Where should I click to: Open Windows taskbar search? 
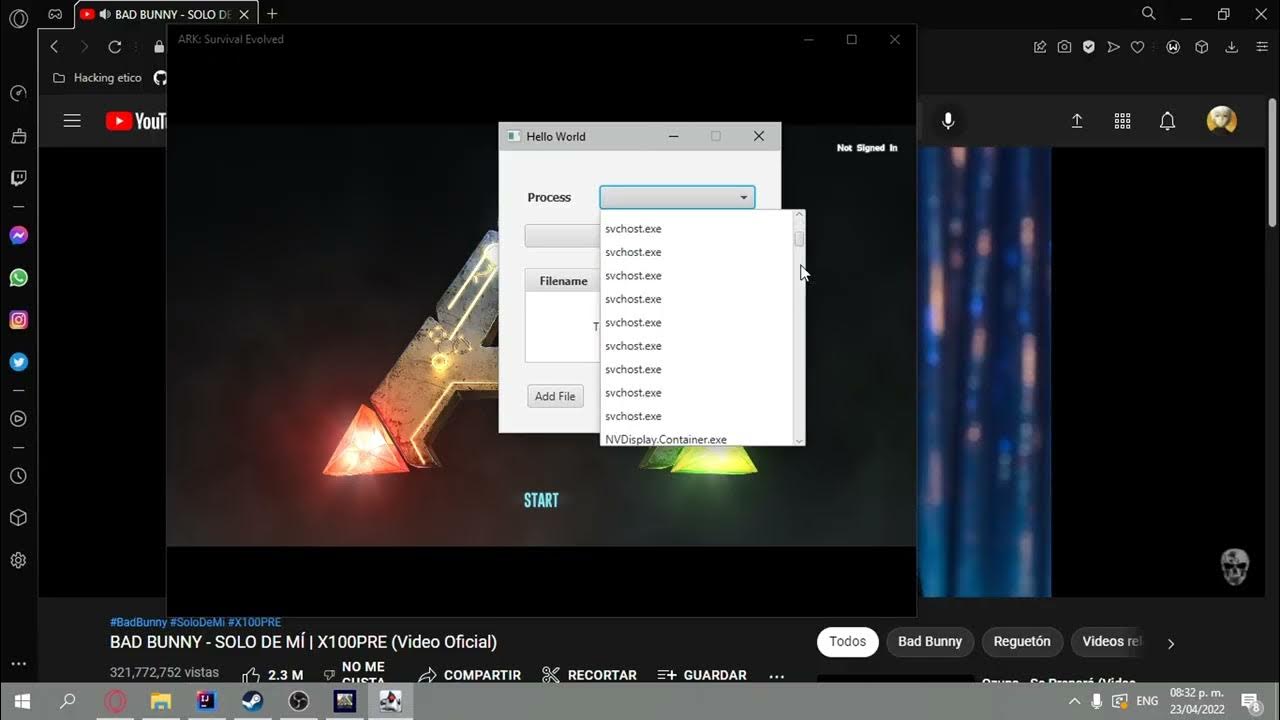coord(68,701)
